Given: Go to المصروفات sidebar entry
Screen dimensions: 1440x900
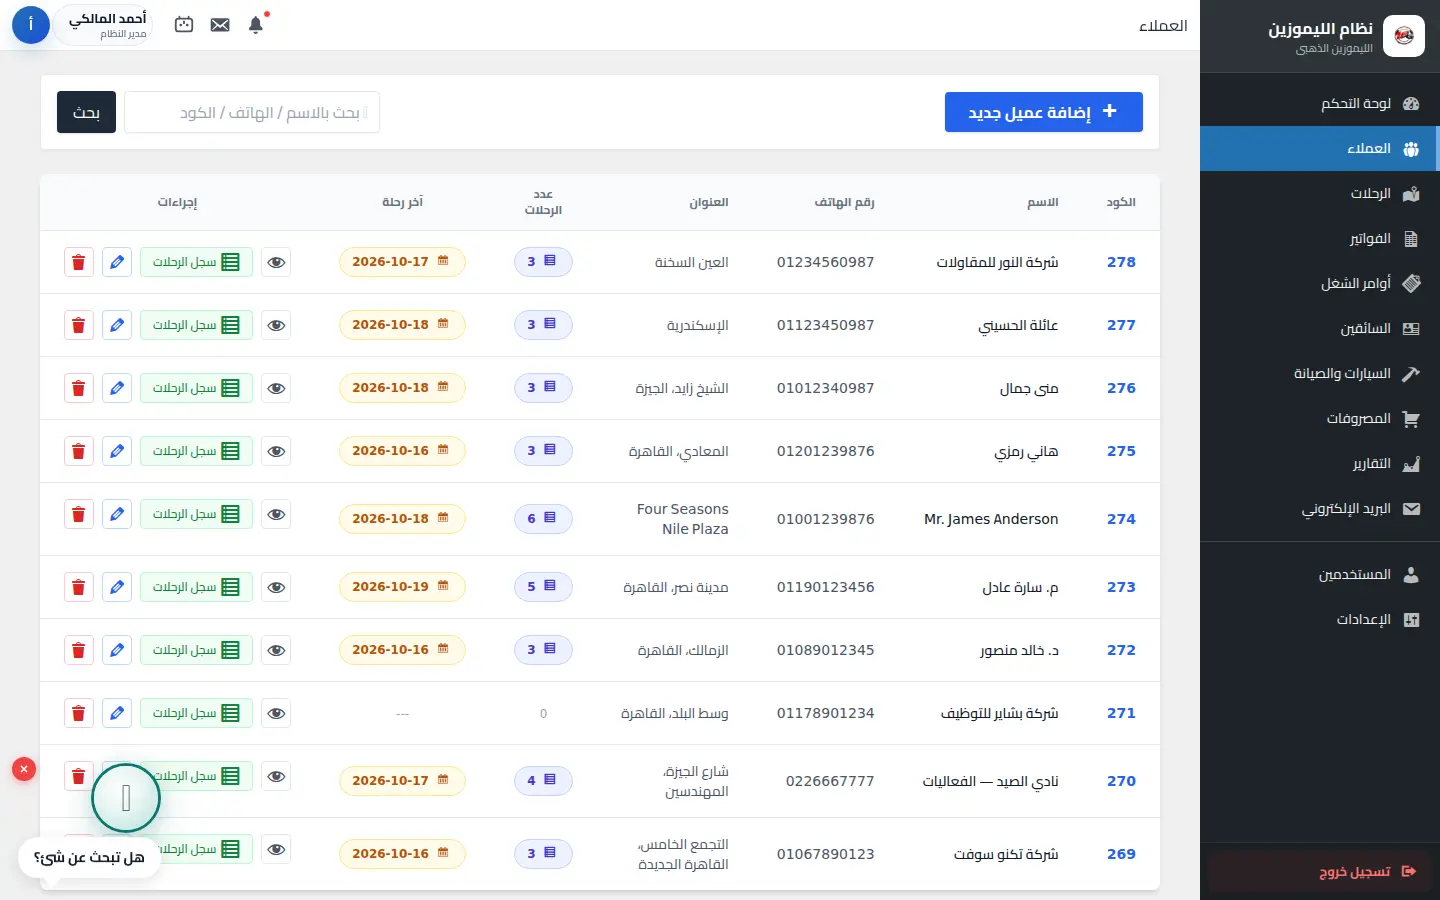Looking at the screenshot, I should tap(1320, 418).
